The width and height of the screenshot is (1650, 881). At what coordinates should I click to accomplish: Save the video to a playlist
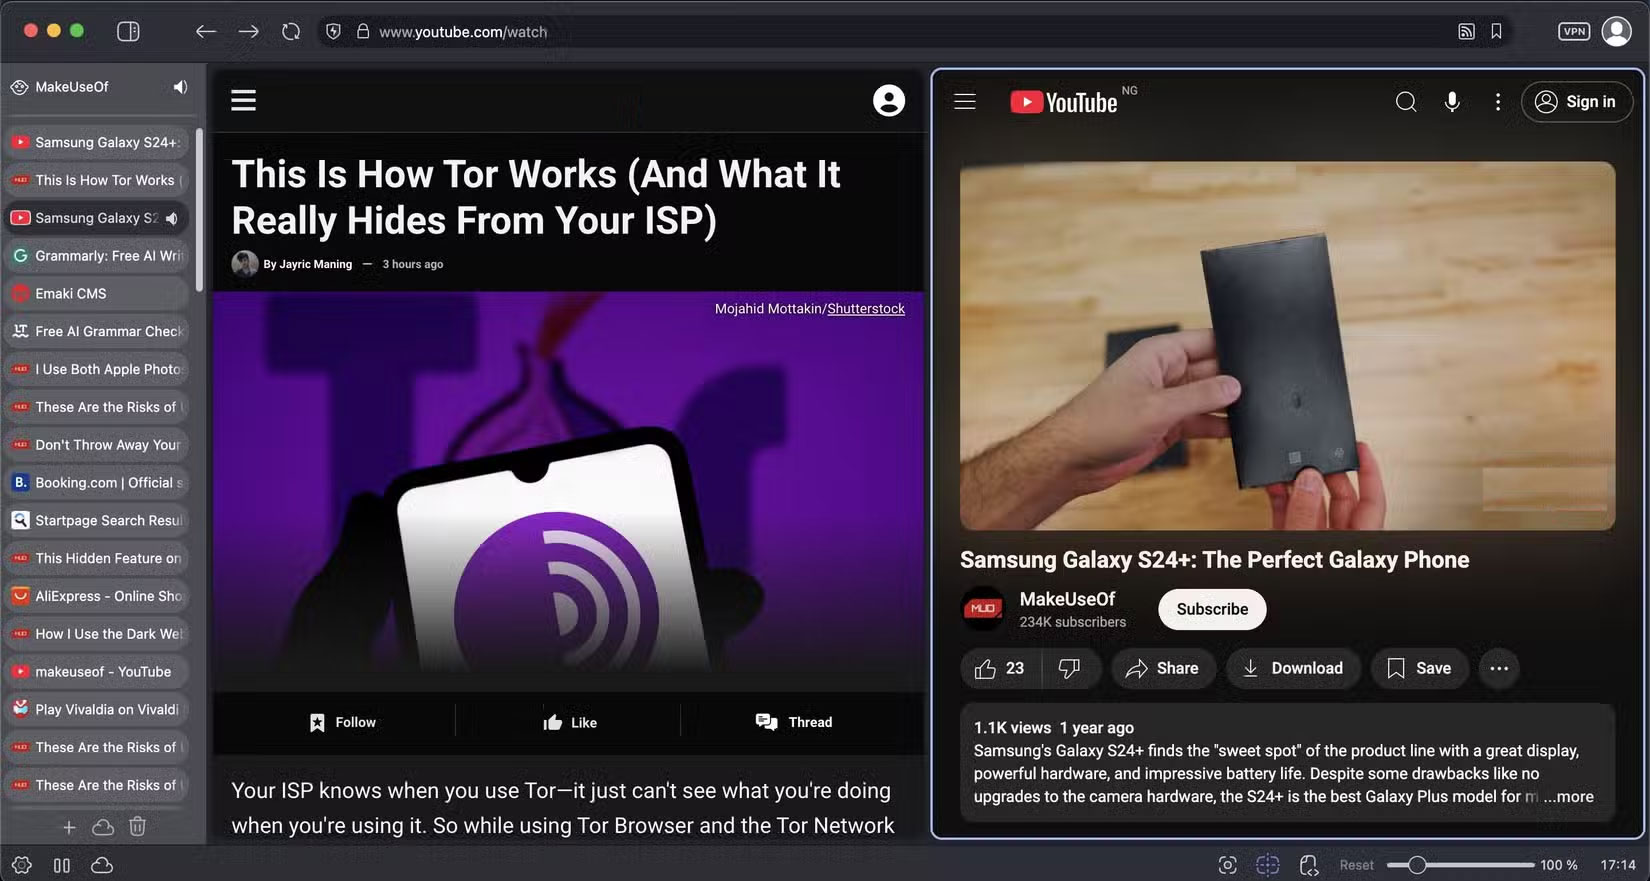[x=1419, y=668]
